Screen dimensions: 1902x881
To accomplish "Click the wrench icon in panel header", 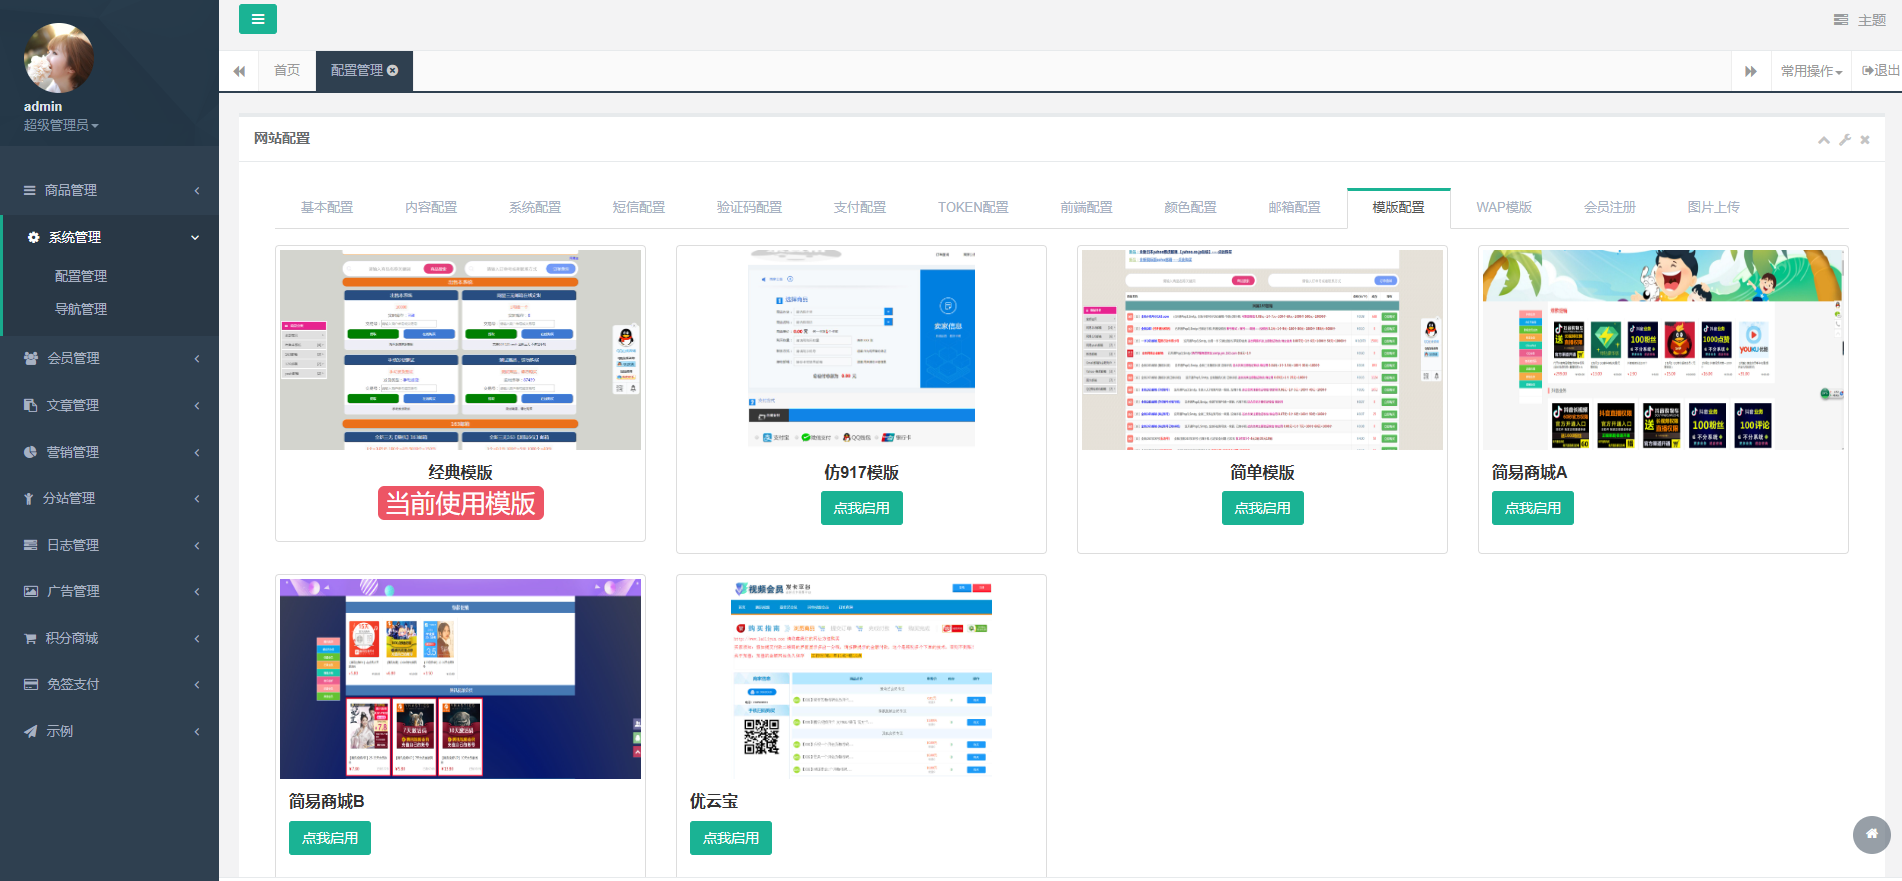I will (x=1845, y=140).
